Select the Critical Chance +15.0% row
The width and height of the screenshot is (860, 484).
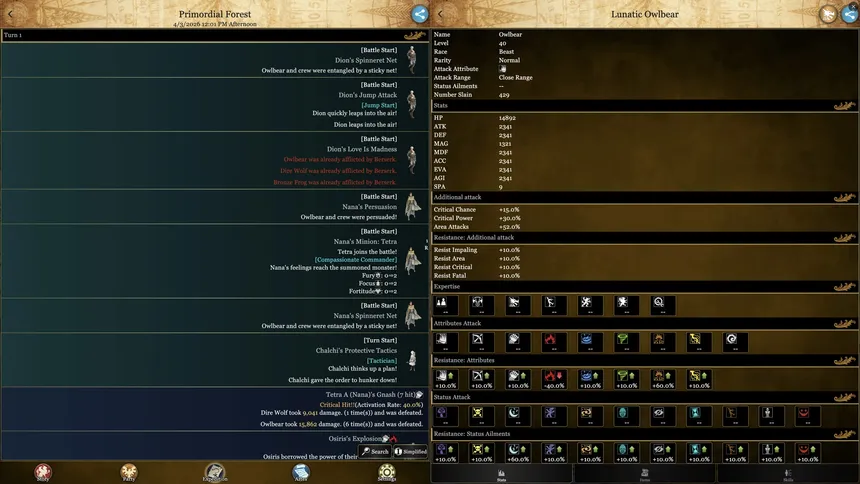(x=645, y=210)
